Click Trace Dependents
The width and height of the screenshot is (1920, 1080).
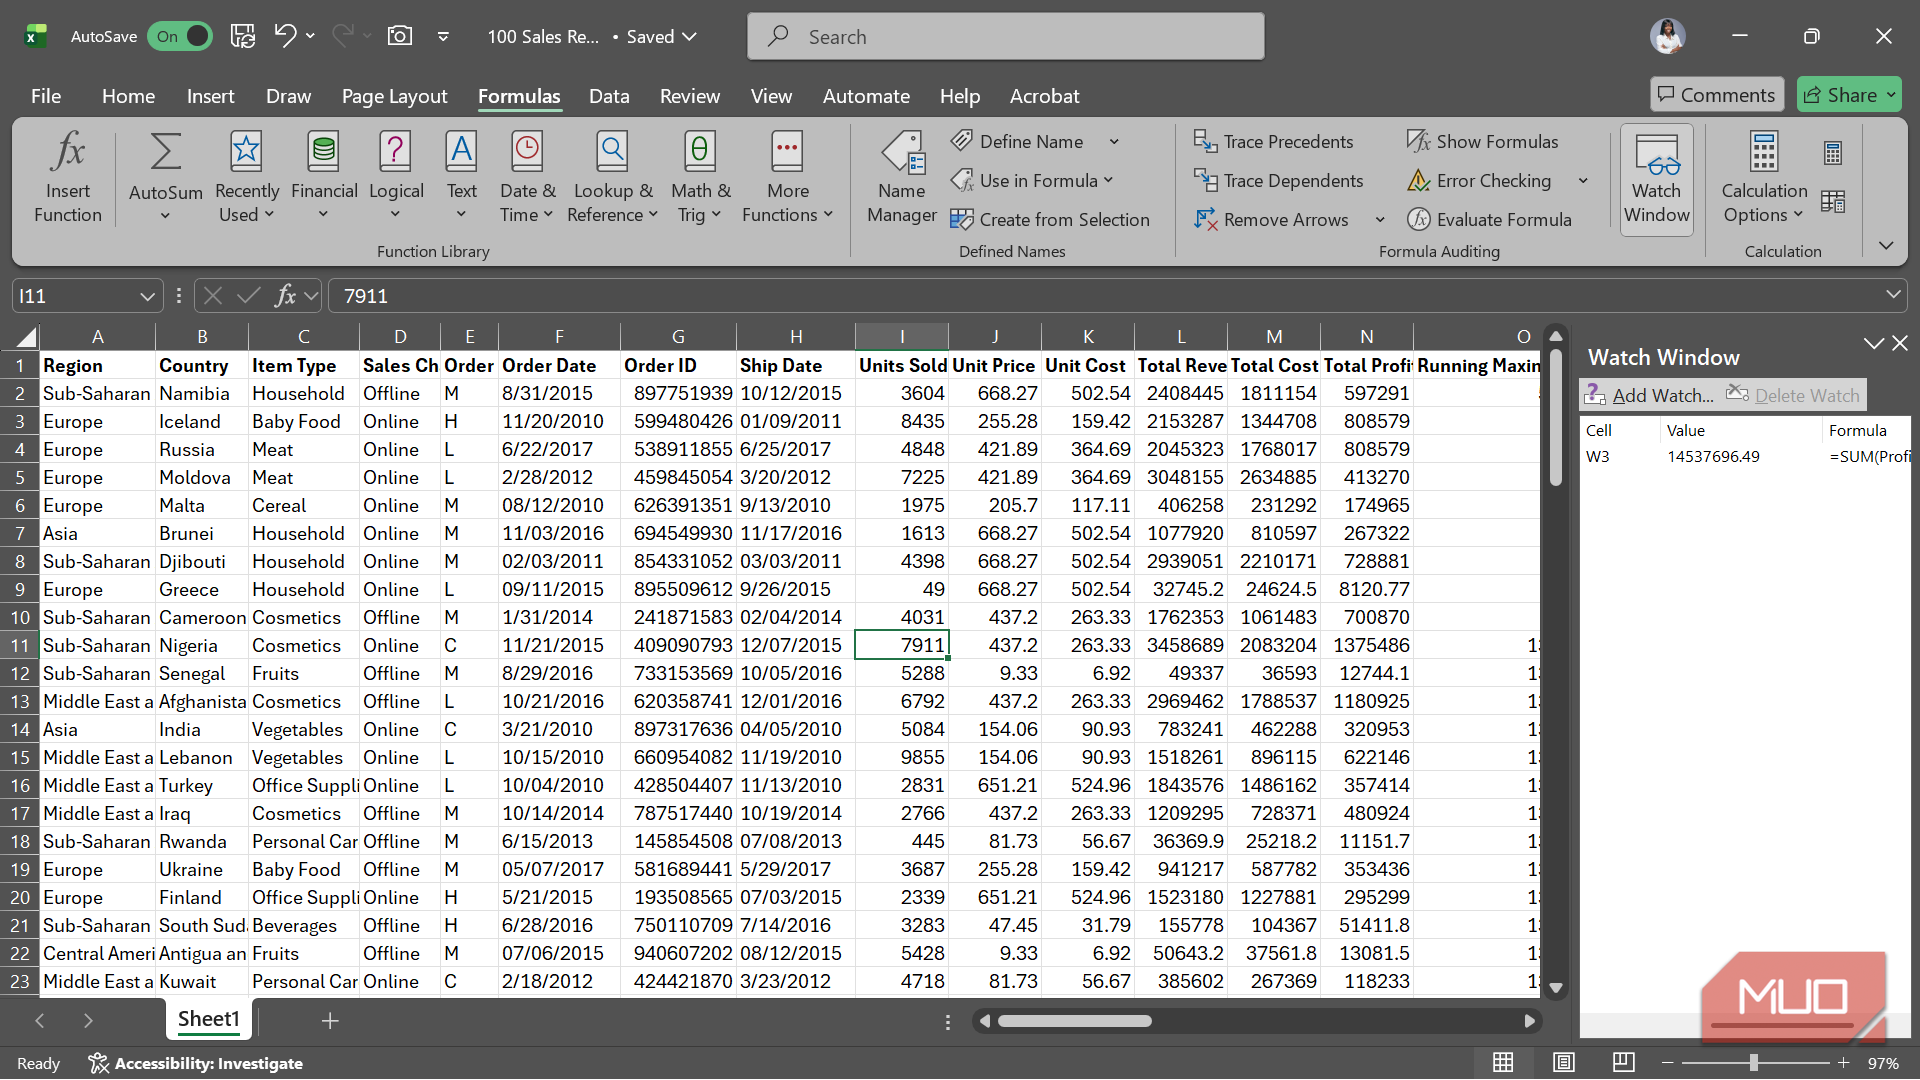(1278, 181)
